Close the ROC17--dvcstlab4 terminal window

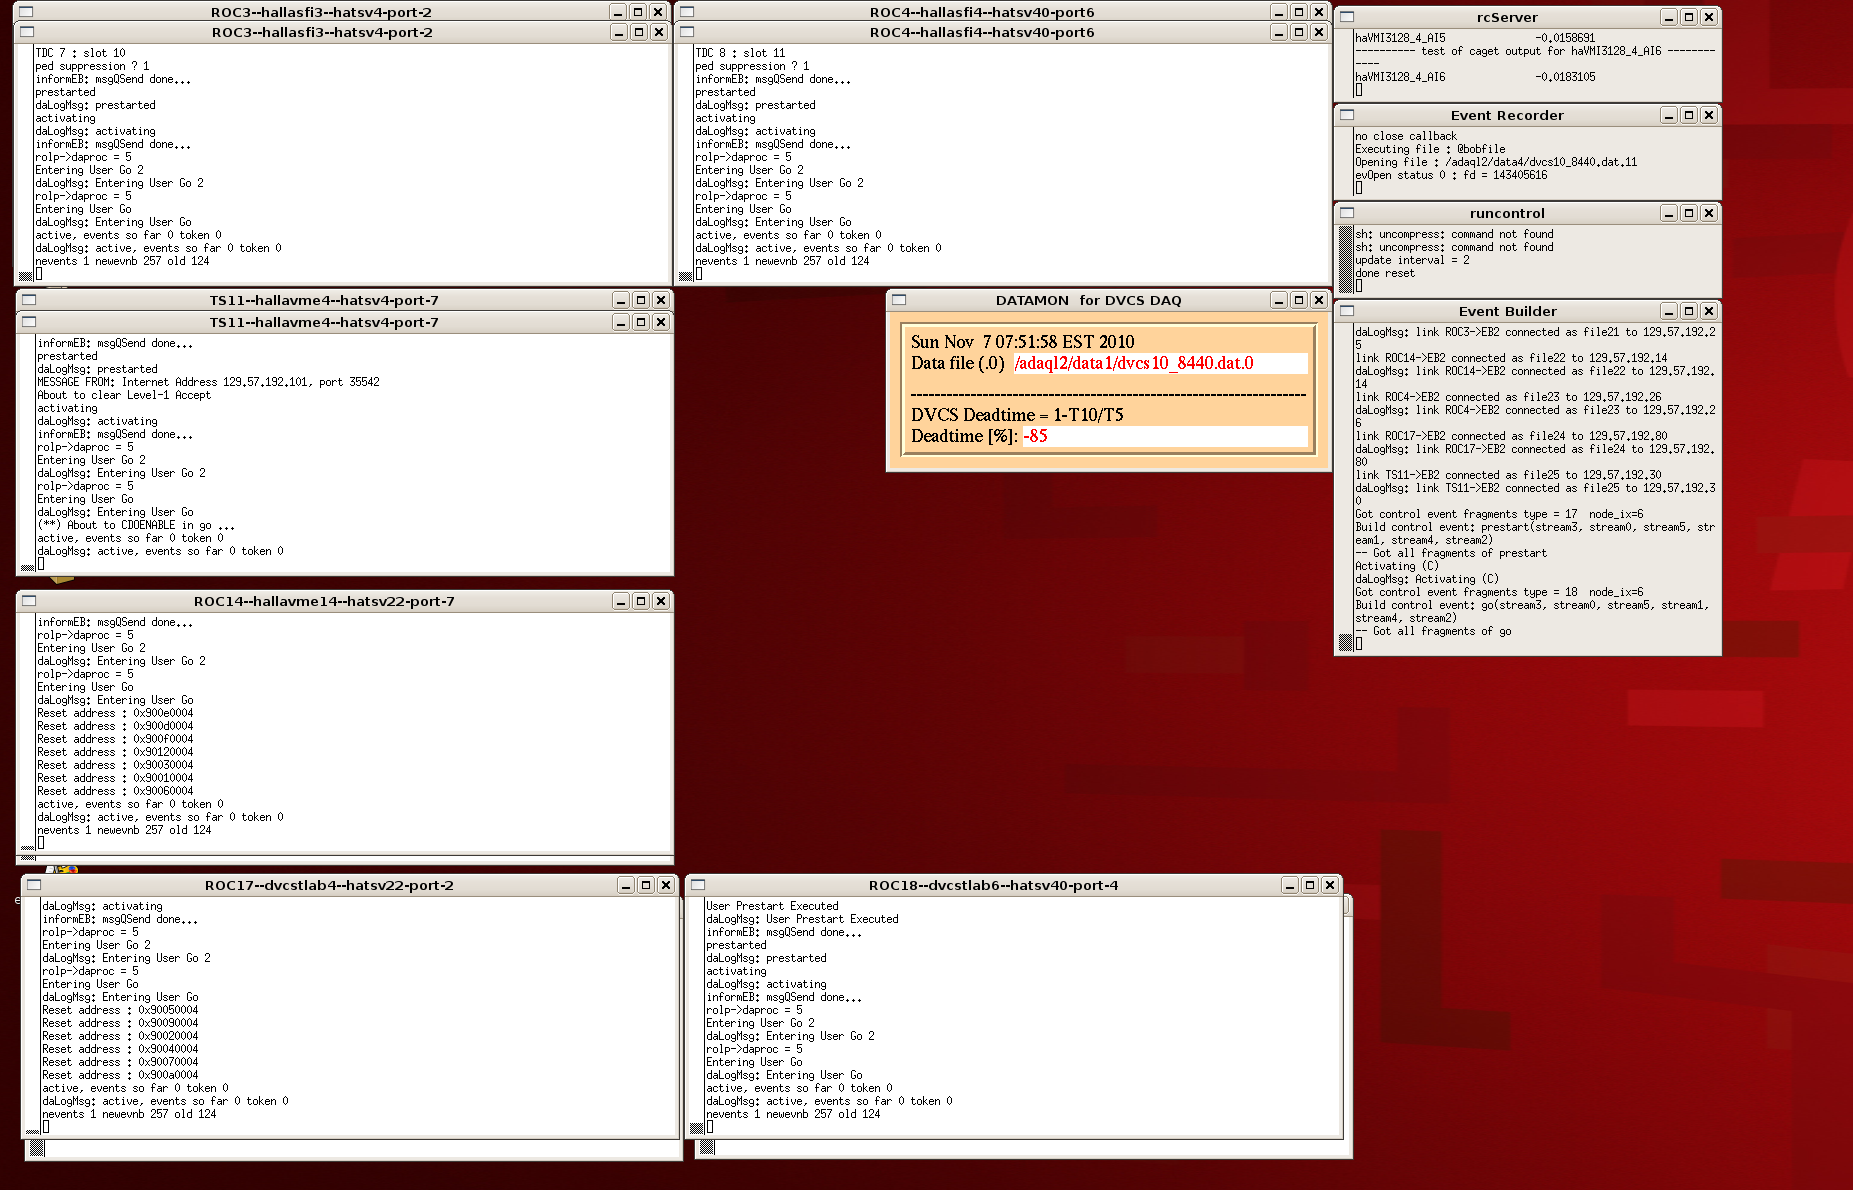[666, 885]
